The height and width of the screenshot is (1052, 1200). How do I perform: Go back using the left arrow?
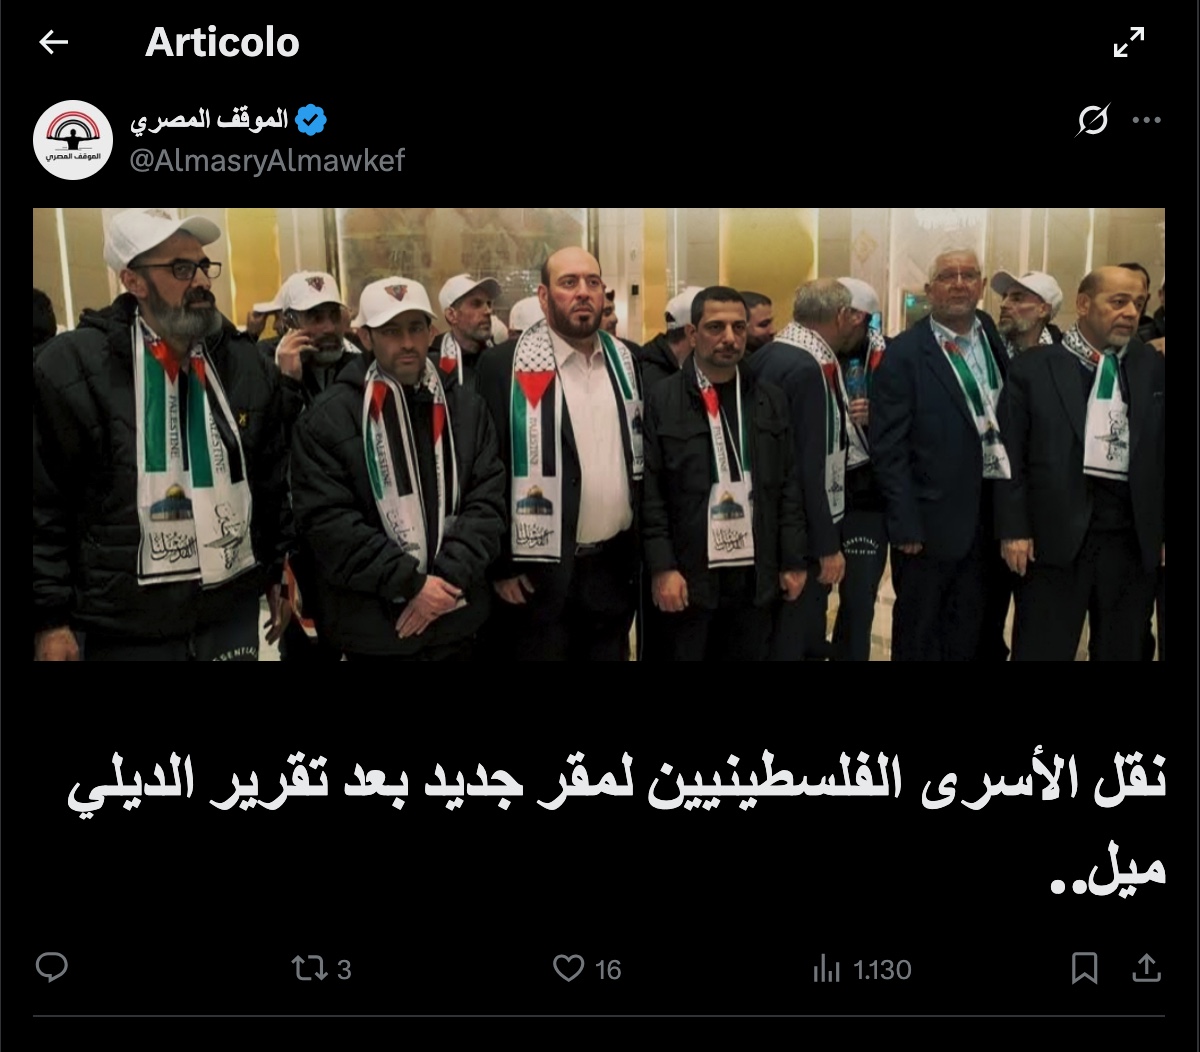(x=53, y=42)
